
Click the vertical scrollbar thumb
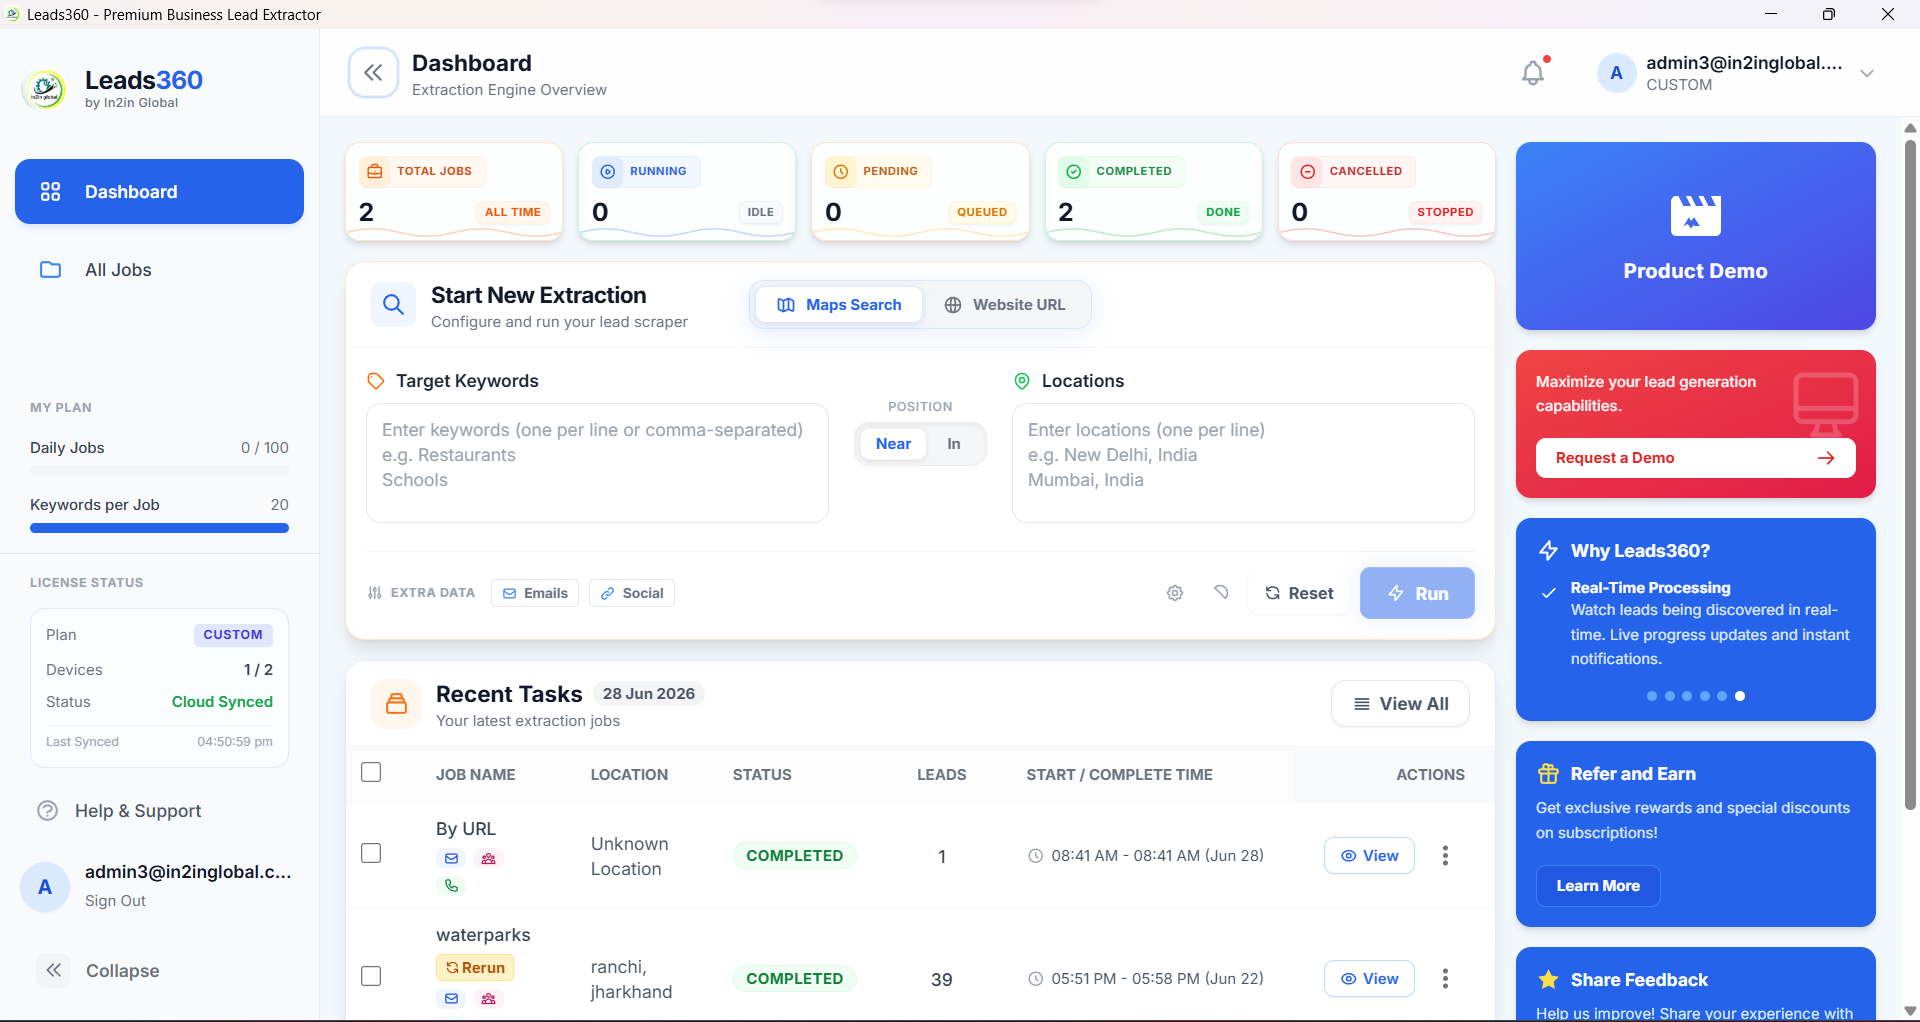click(x=1910, y=475)
